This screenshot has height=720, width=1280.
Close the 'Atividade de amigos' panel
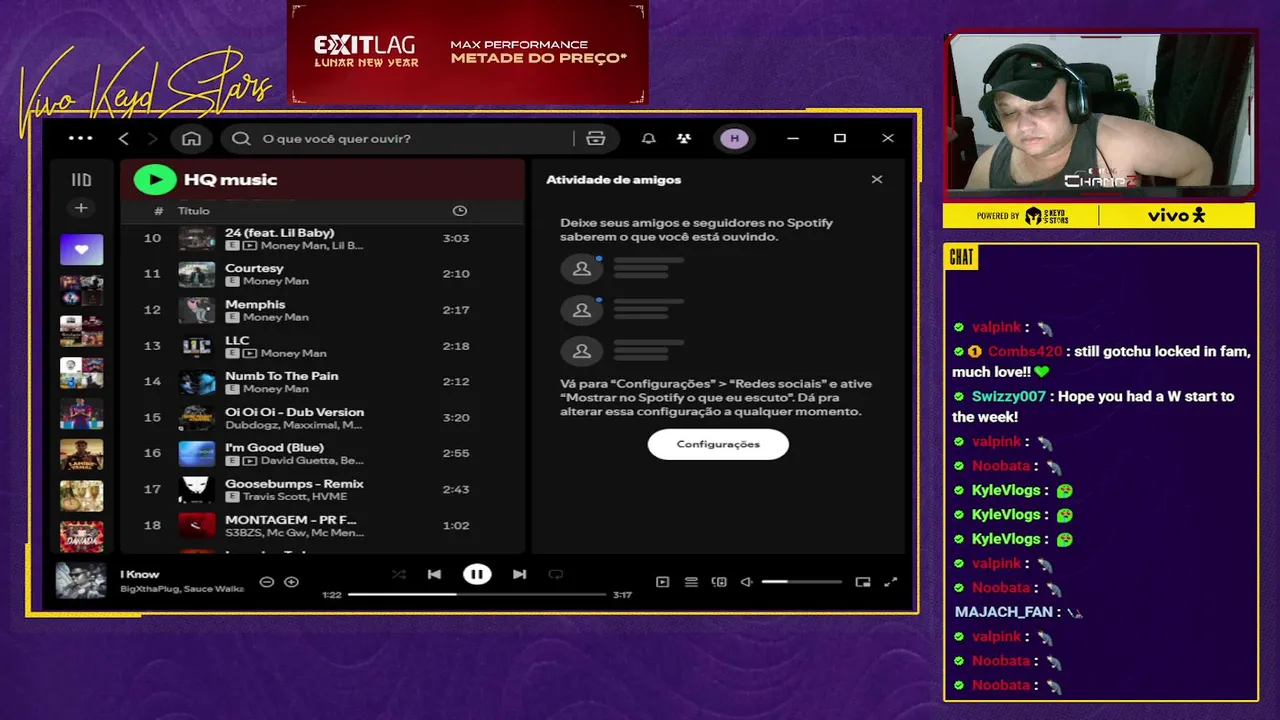coord(877,180)
